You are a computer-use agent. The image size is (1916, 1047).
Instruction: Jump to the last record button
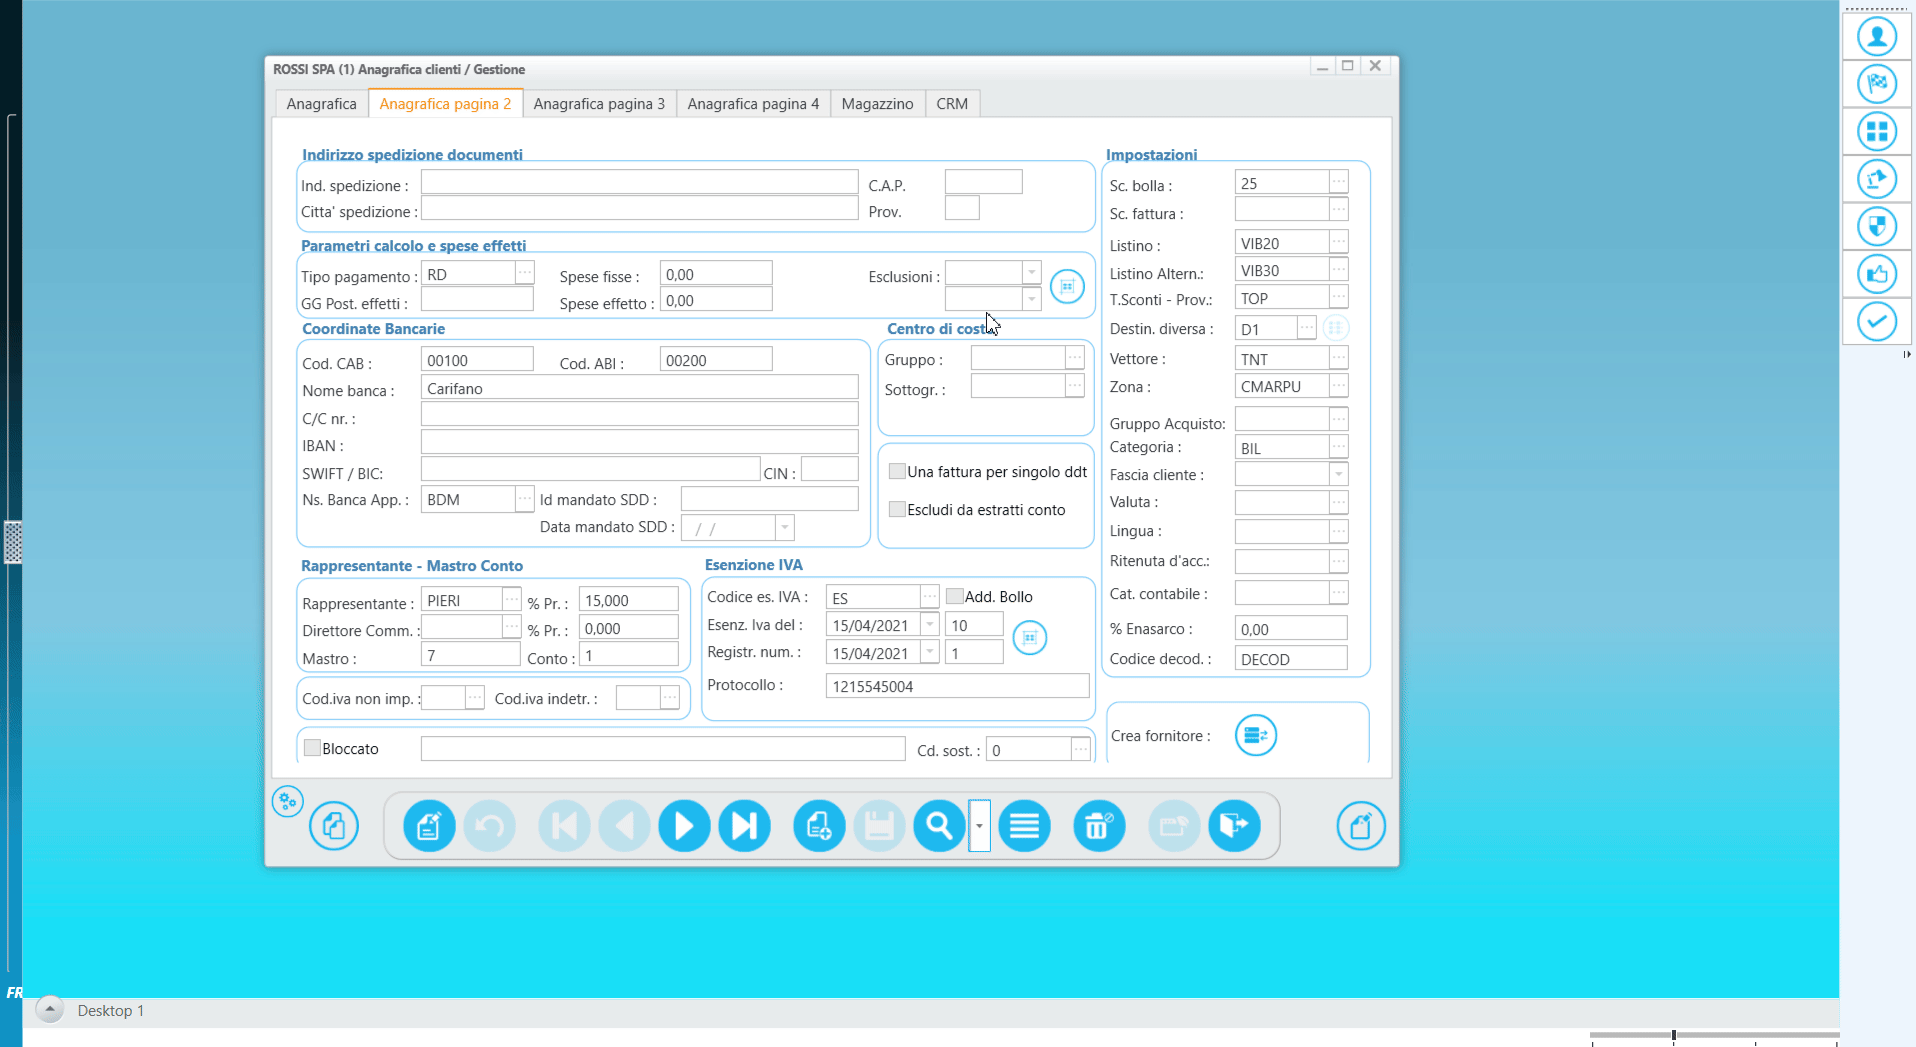(x=744, y=826)
